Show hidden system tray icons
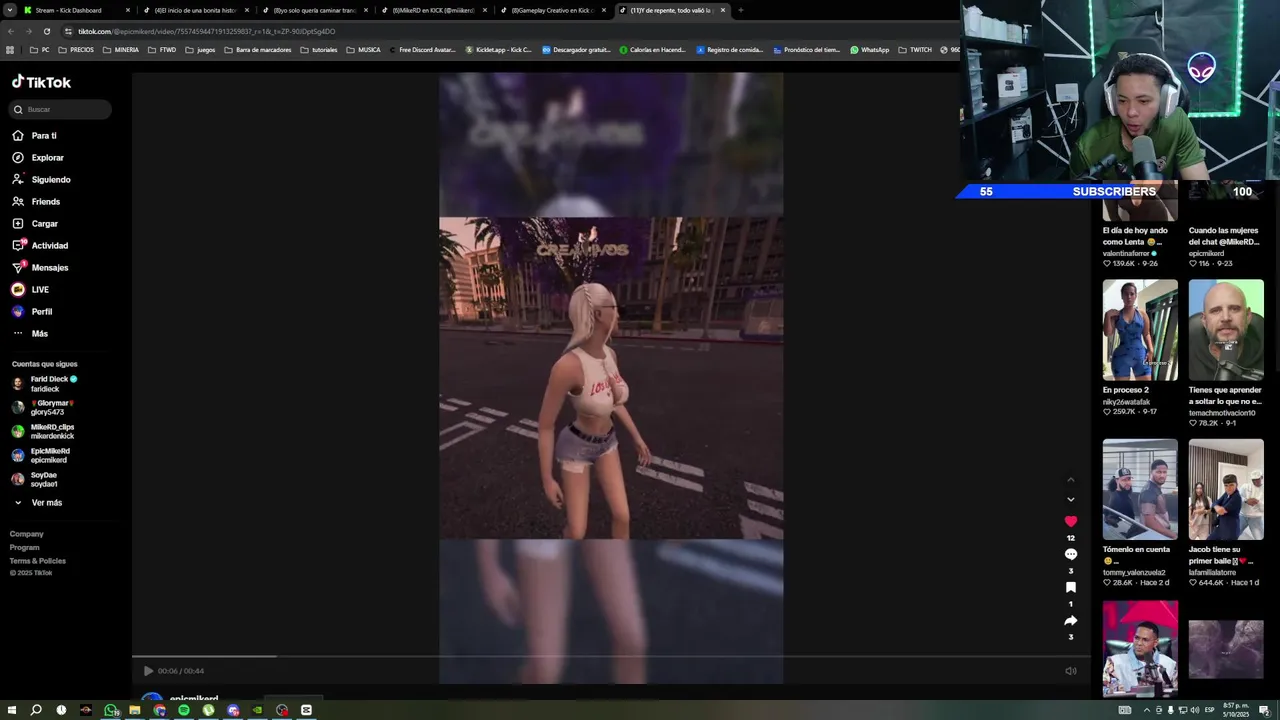Image resolution: width=1280 pixels, height=720 pixels. (x=1147, y=710)
